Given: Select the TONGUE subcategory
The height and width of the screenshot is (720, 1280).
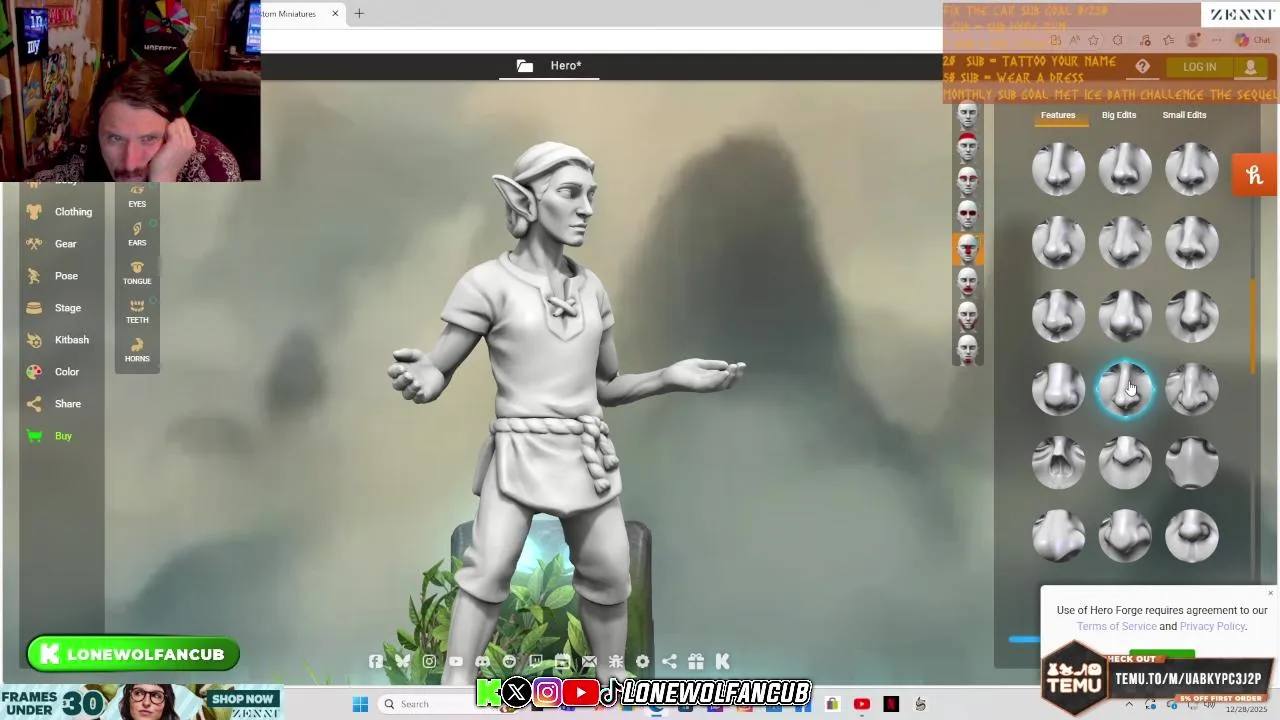Looking at the screenshot, I should [x=137, y=273].
